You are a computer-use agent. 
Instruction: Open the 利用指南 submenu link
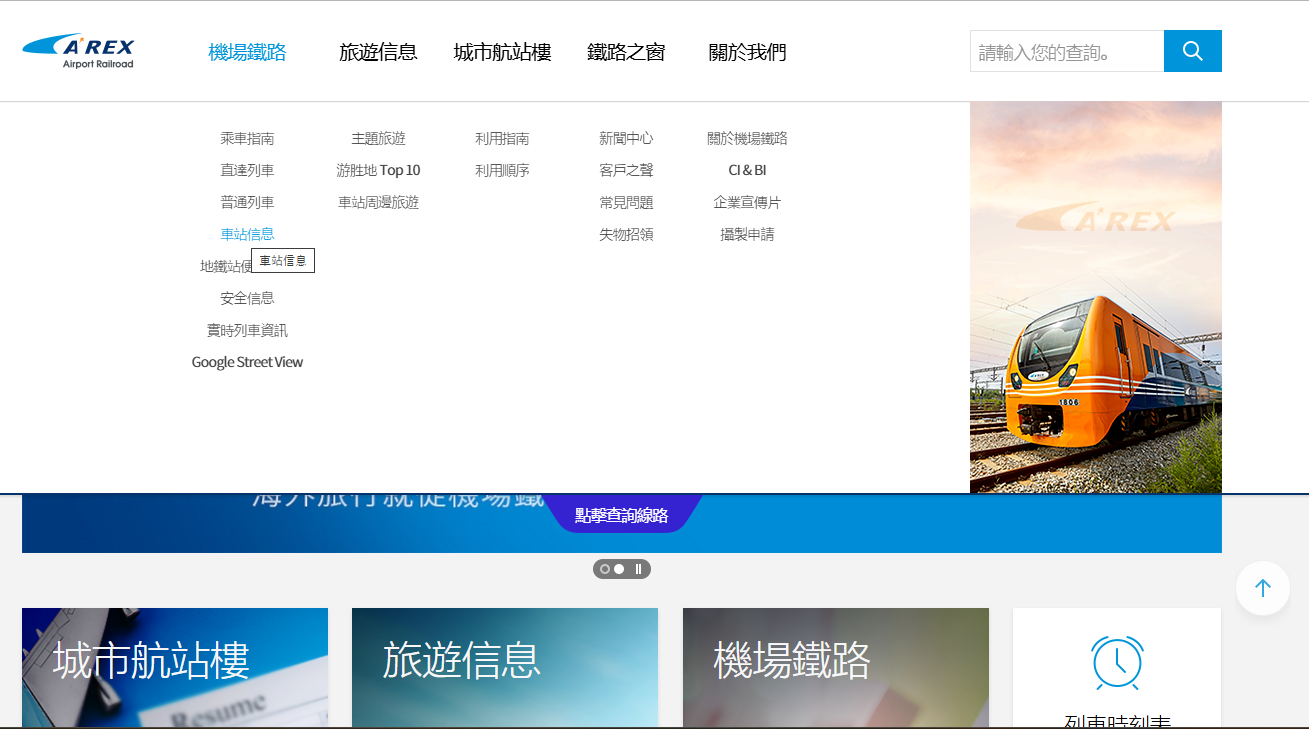point(502,138)
